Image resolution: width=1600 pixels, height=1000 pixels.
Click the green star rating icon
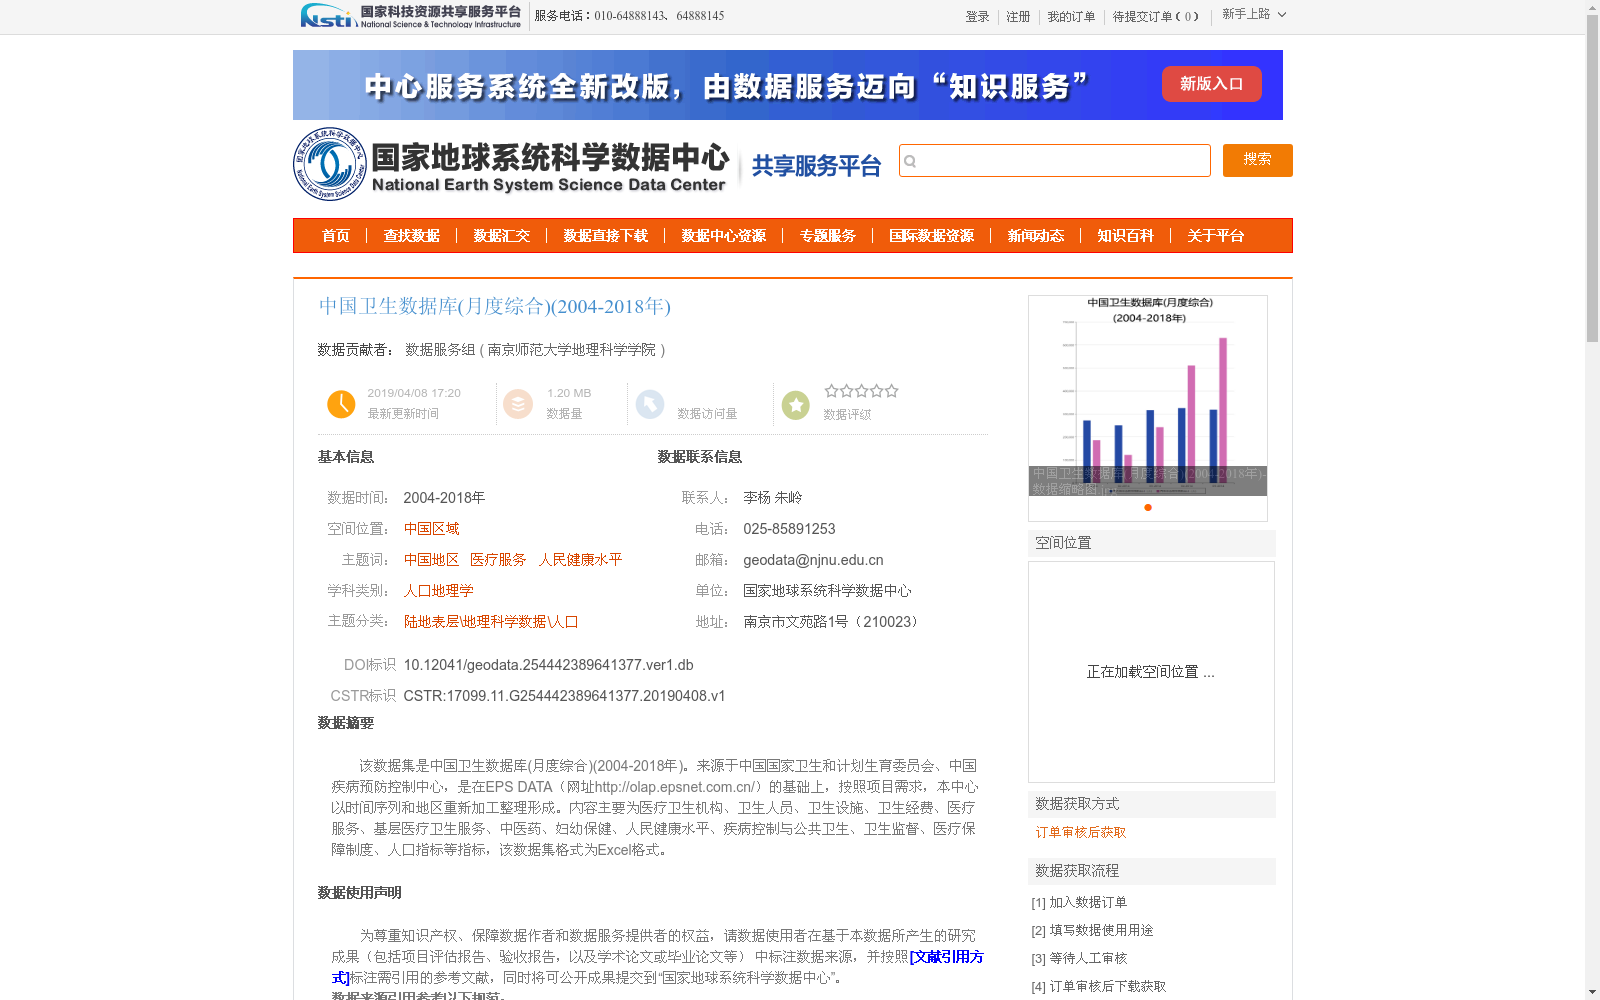point(796,405)
